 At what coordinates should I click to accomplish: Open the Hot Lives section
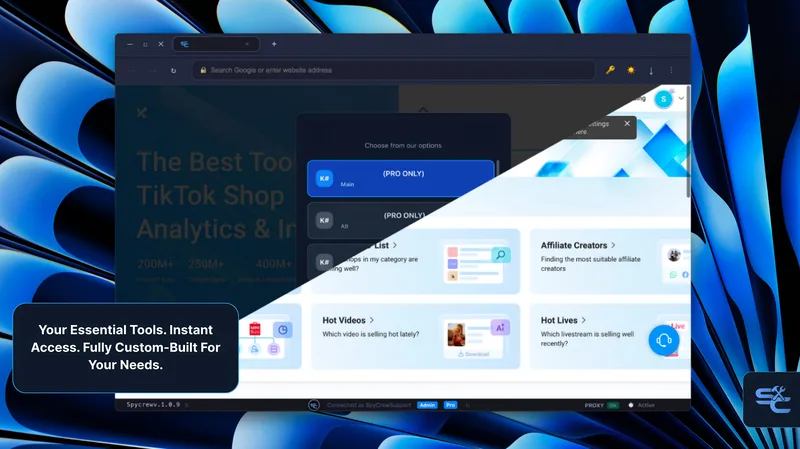(559, 320)
